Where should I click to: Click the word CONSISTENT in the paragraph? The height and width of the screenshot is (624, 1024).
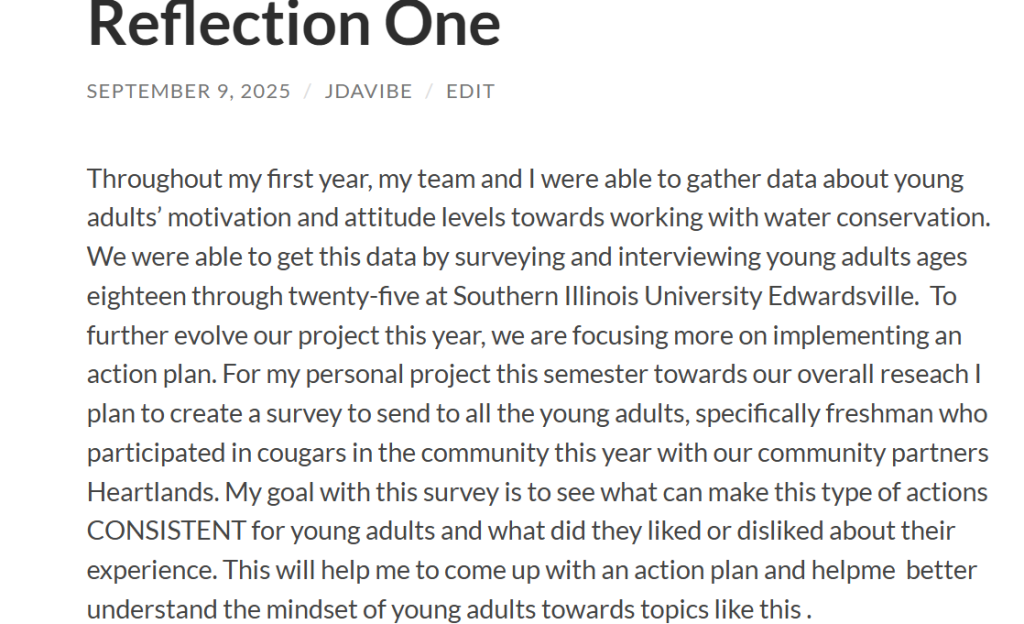click(166, 531)
